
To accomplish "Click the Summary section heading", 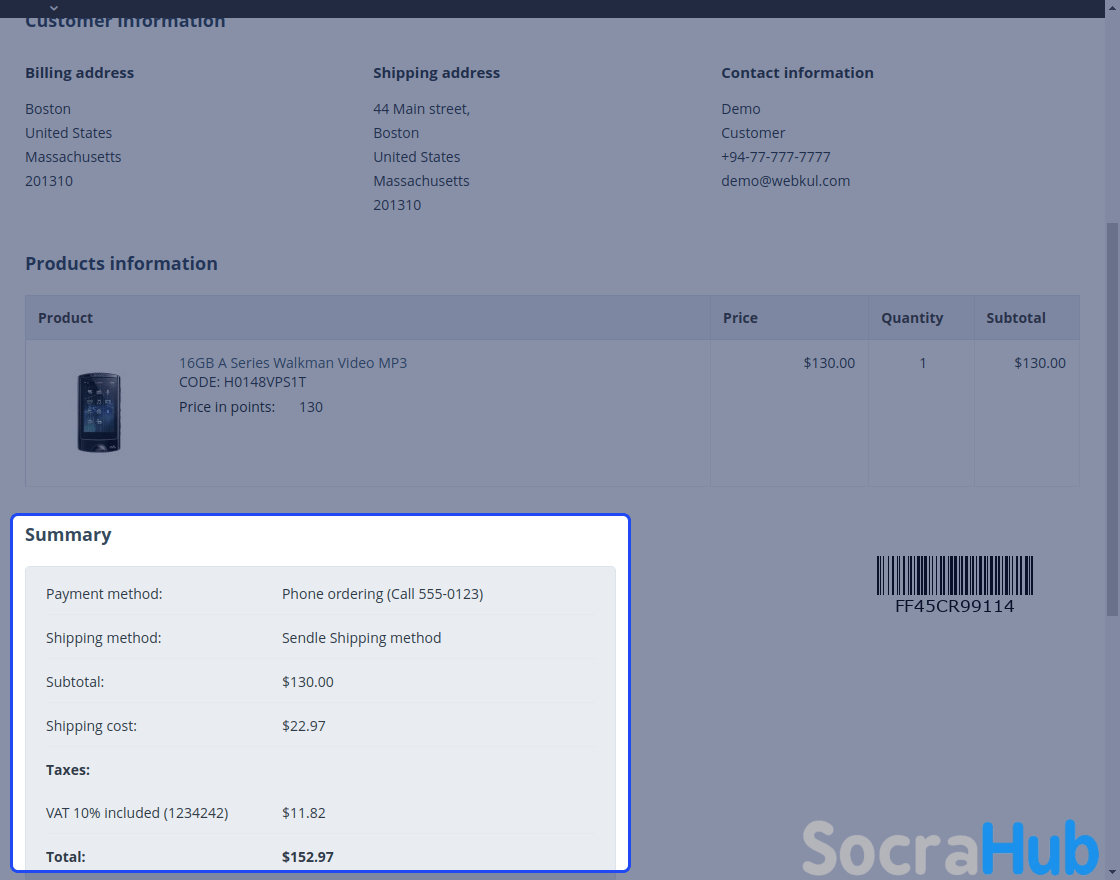I will (68, 535).
